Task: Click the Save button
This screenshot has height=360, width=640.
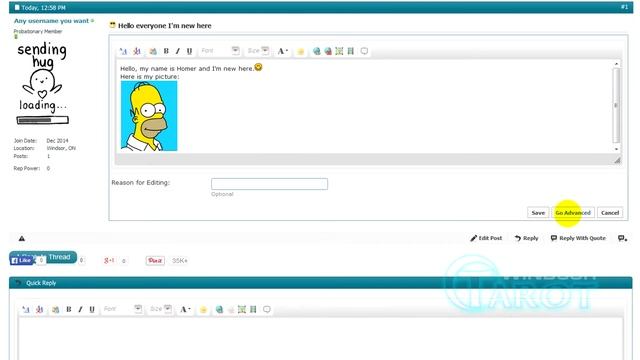Action: (x=538, y=213)
